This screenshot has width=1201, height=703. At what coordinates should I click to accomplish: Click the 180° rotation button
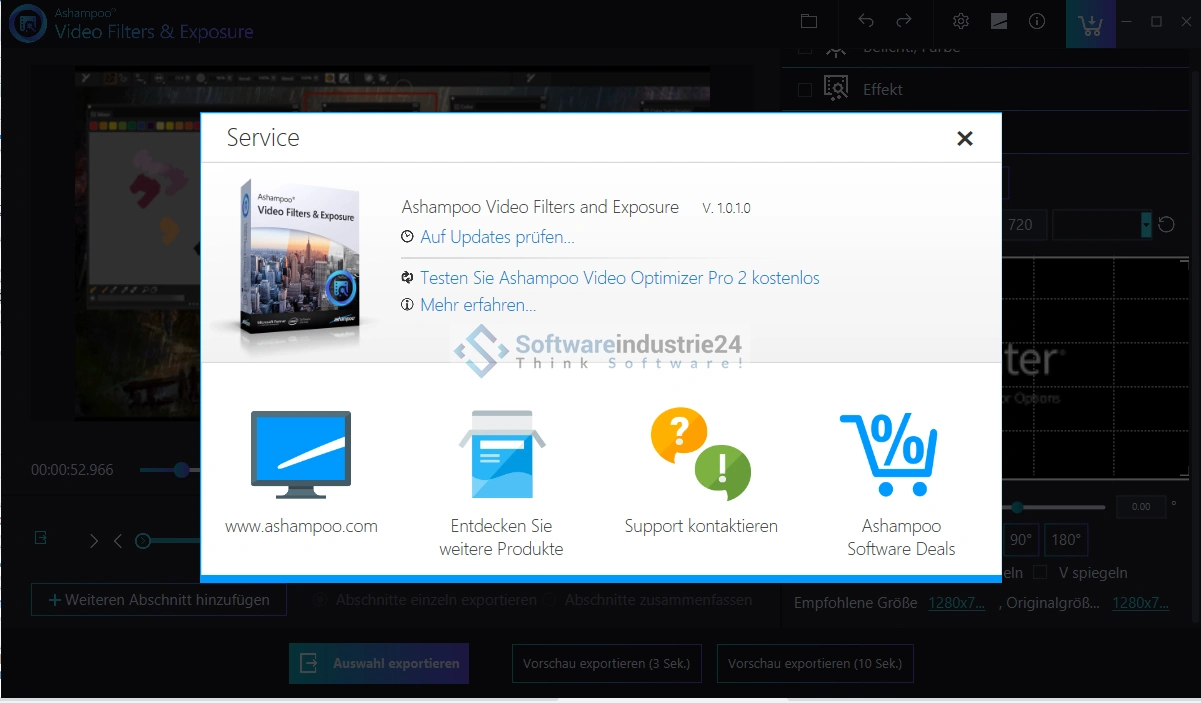[x=1066, y=540]
